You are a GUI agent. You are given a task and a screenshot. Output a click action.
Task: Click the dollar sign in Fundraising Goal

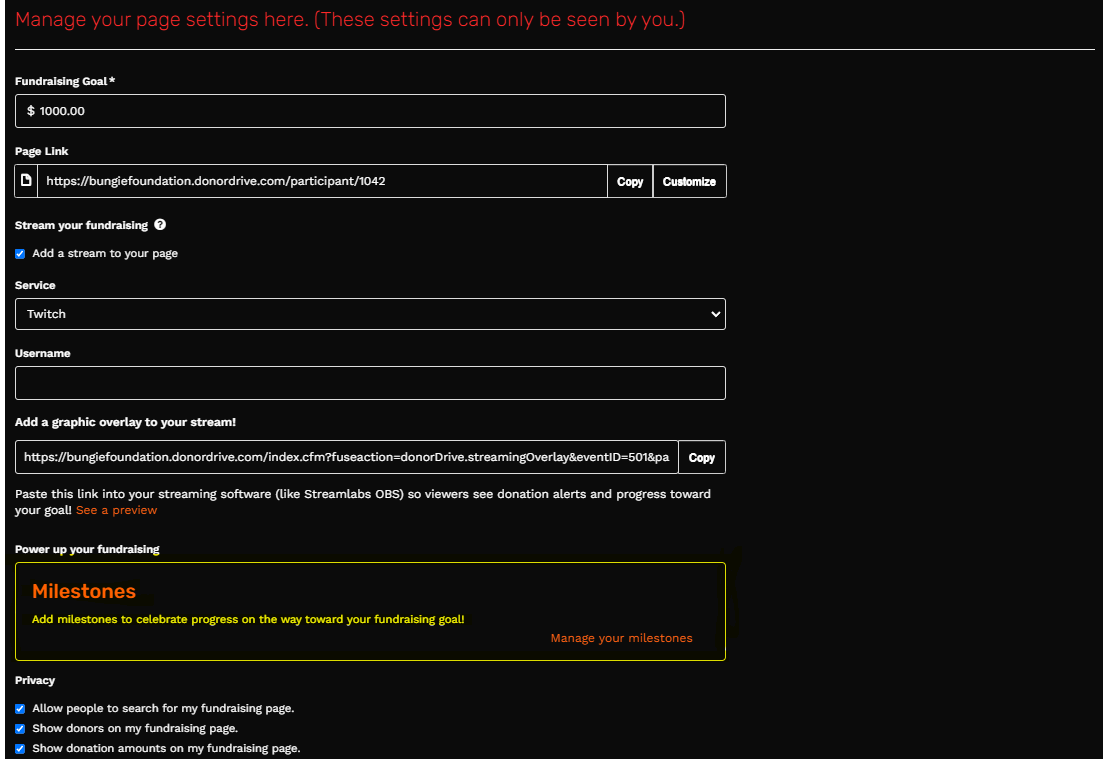31,111
